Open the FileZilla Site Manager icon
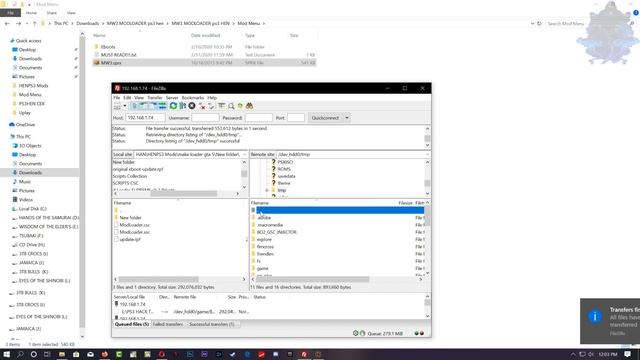Image resolution: width=640 pixels, height=360 pixels. (117, 106)
